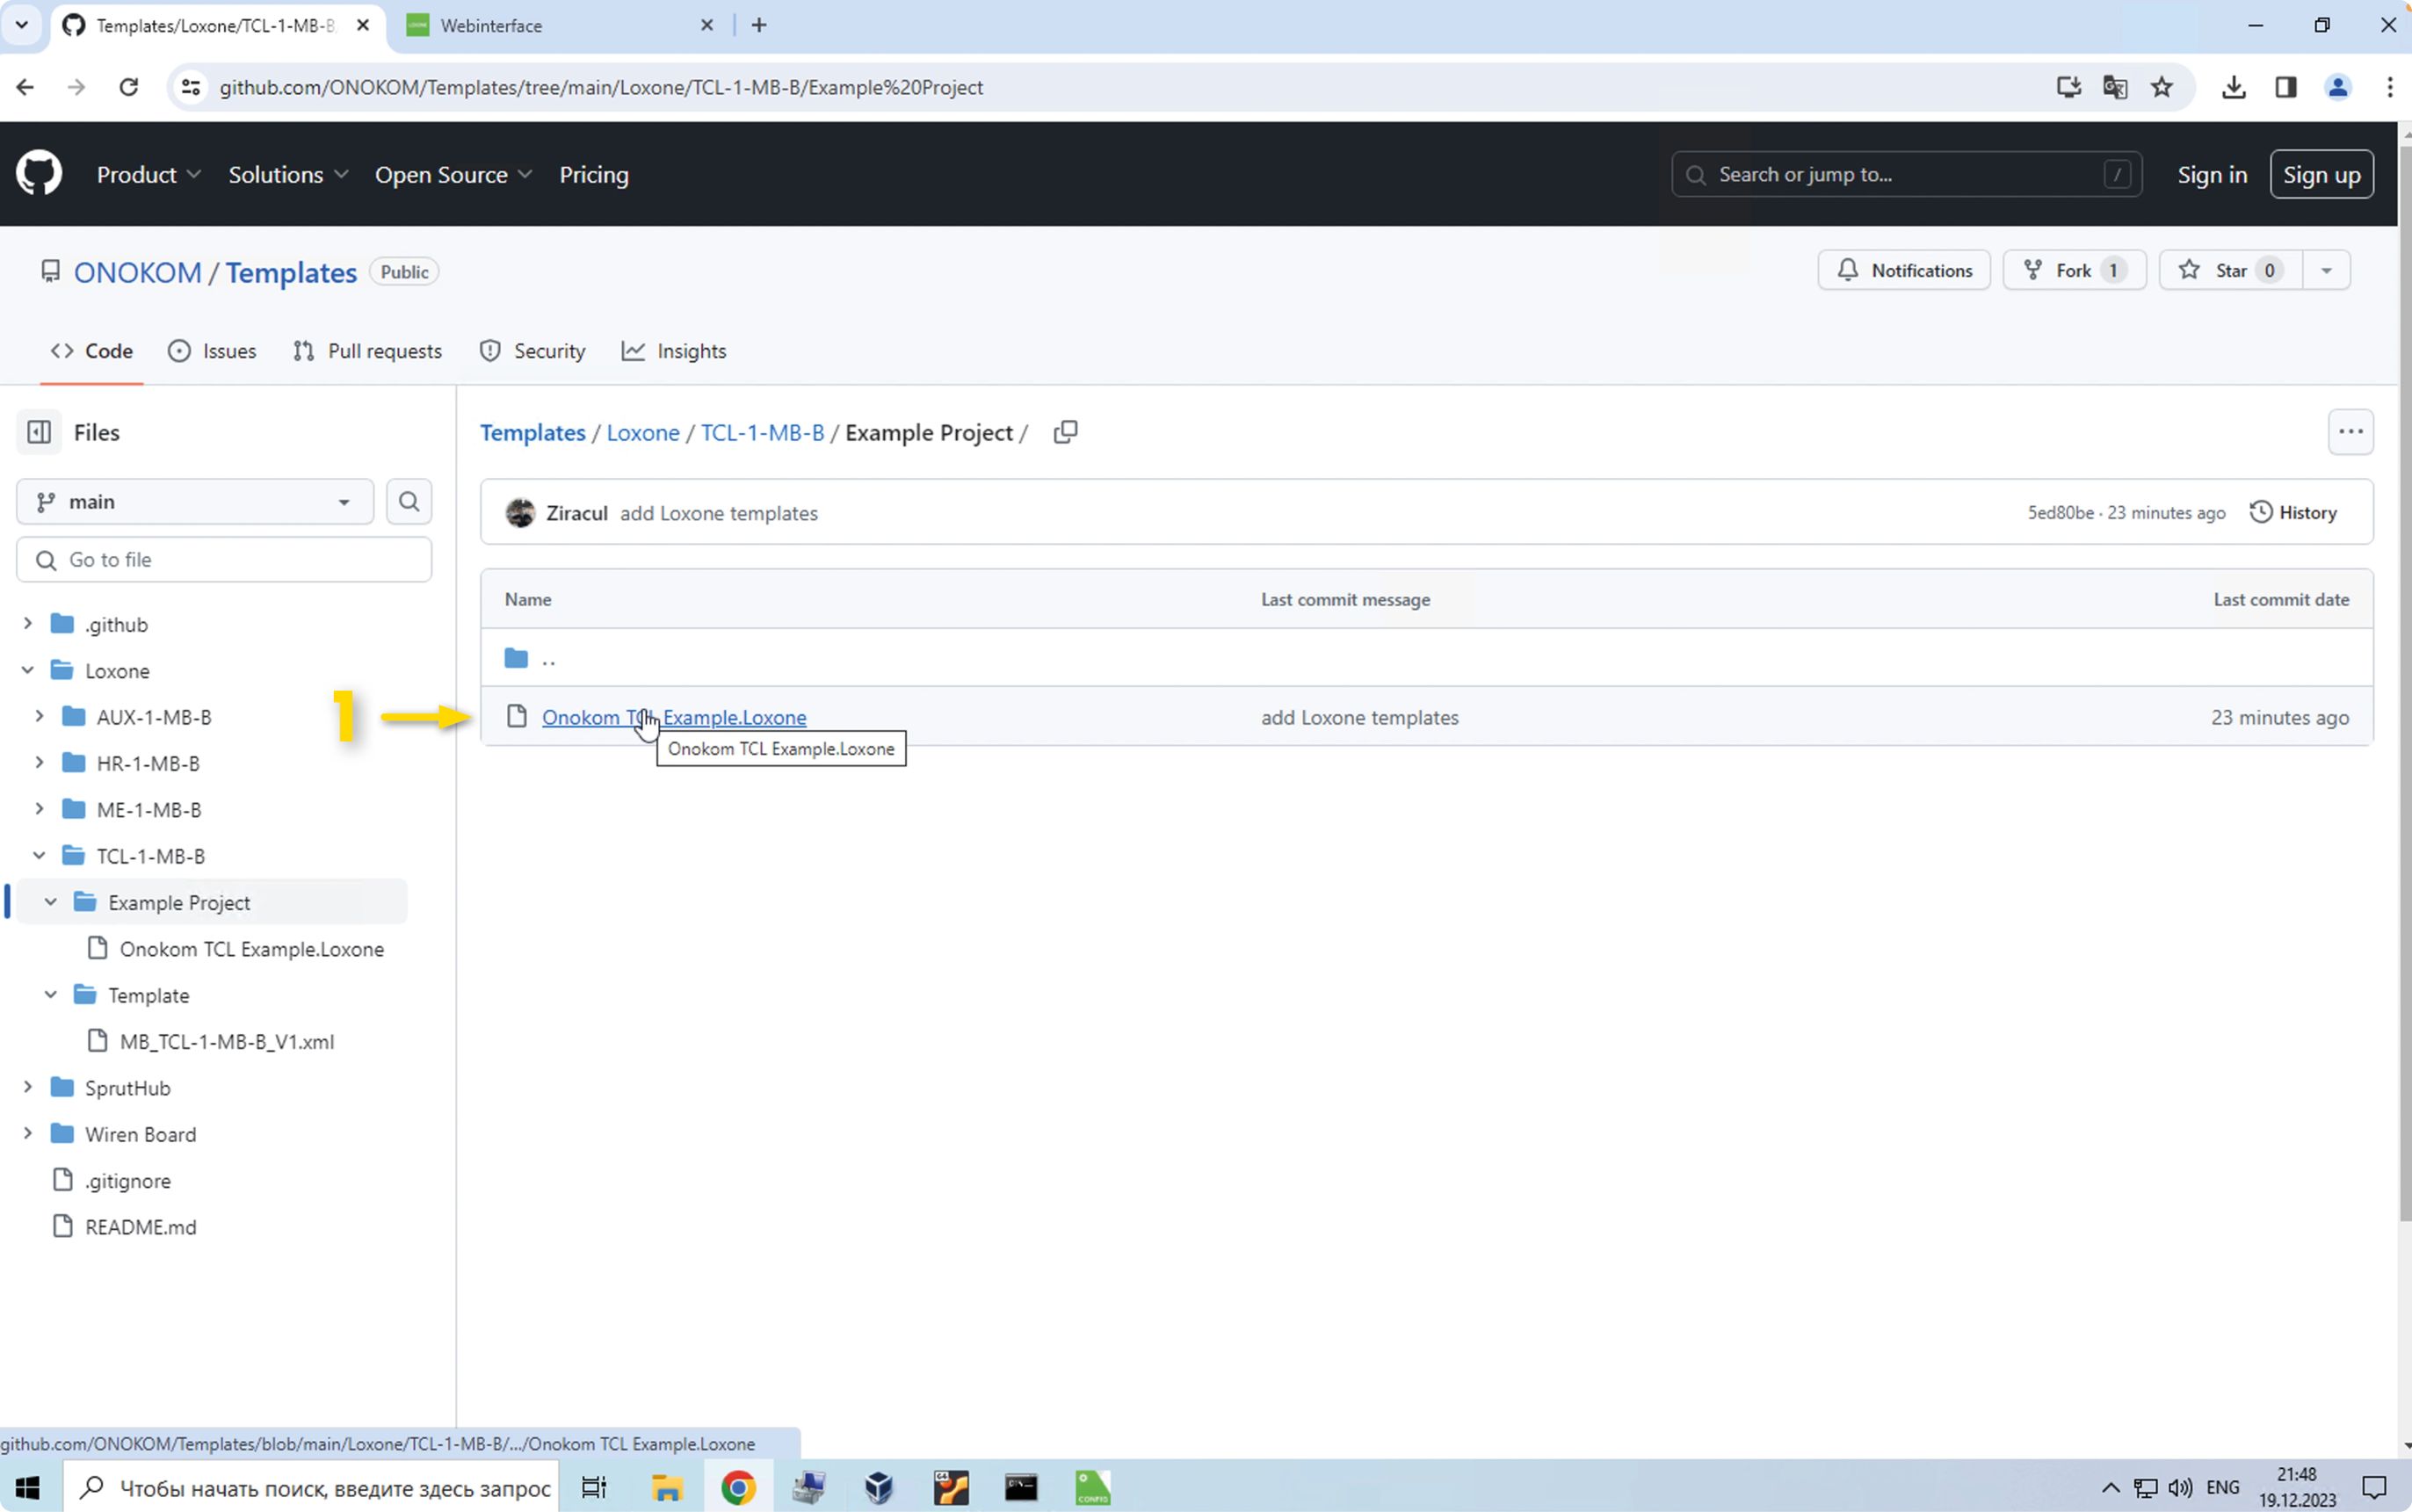Bookmark this page with star icon
Viewport: 2412px width, 1512px height.
2161,88
